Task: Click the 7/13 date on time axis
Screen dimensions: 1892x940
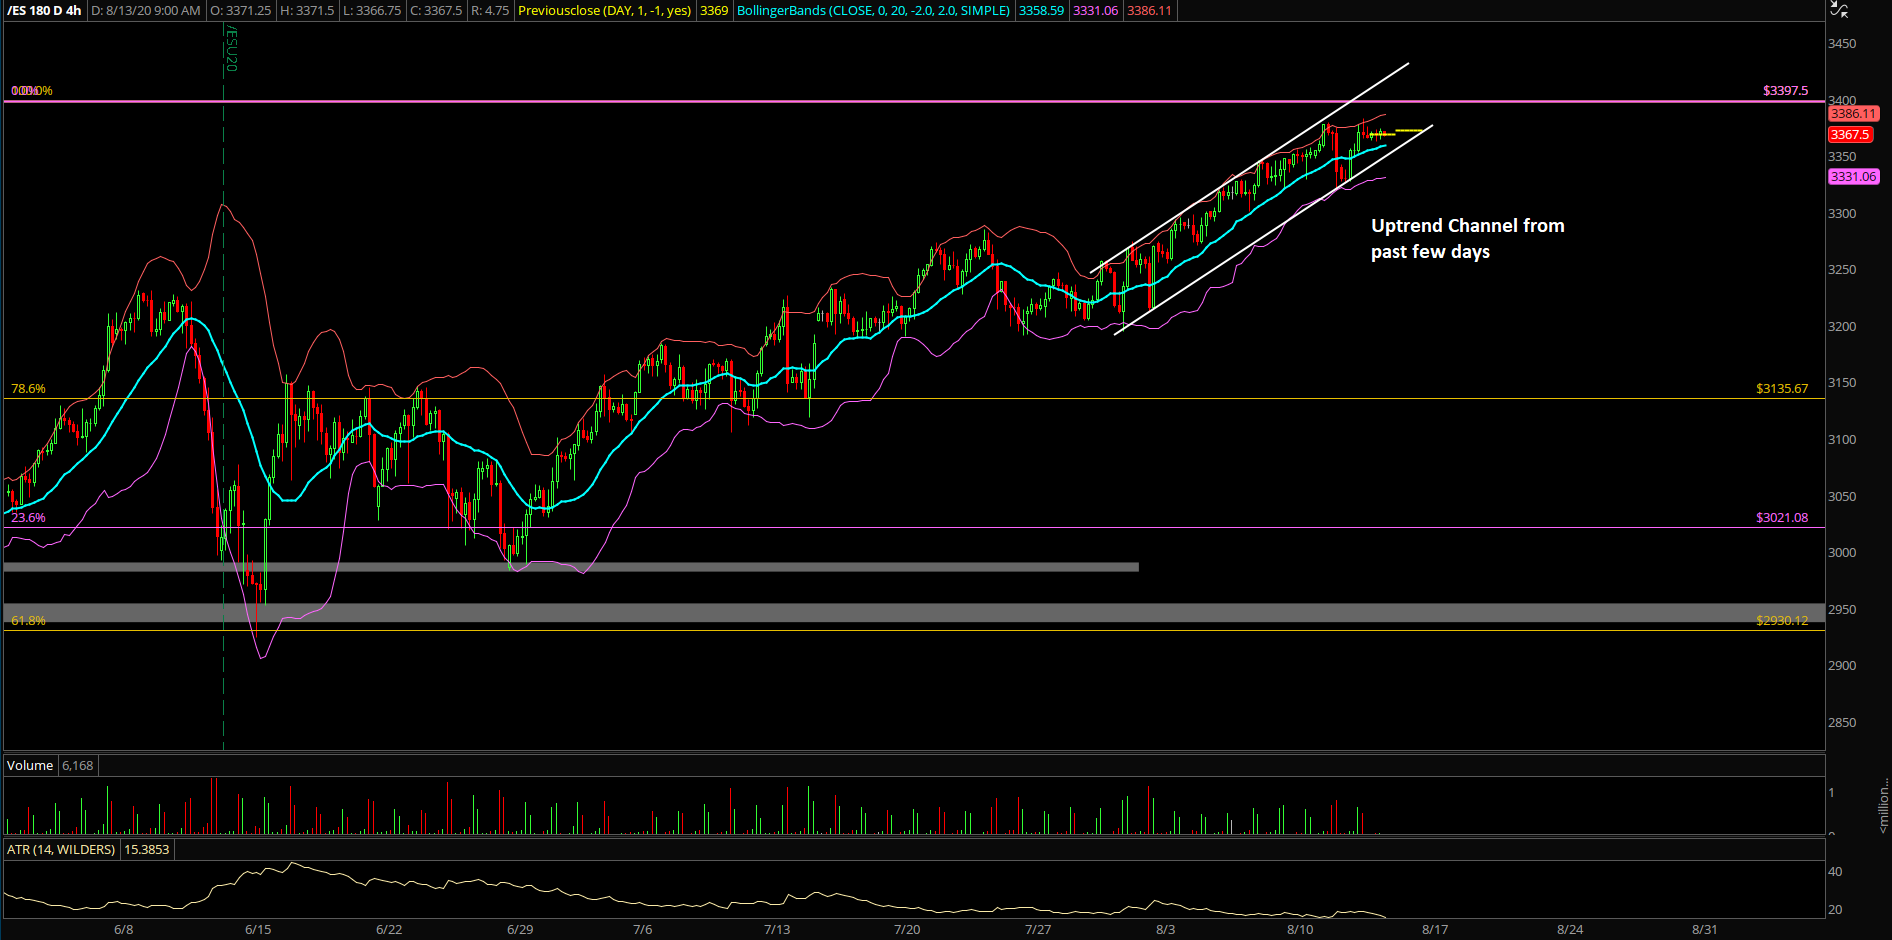Action: [777, 930]
